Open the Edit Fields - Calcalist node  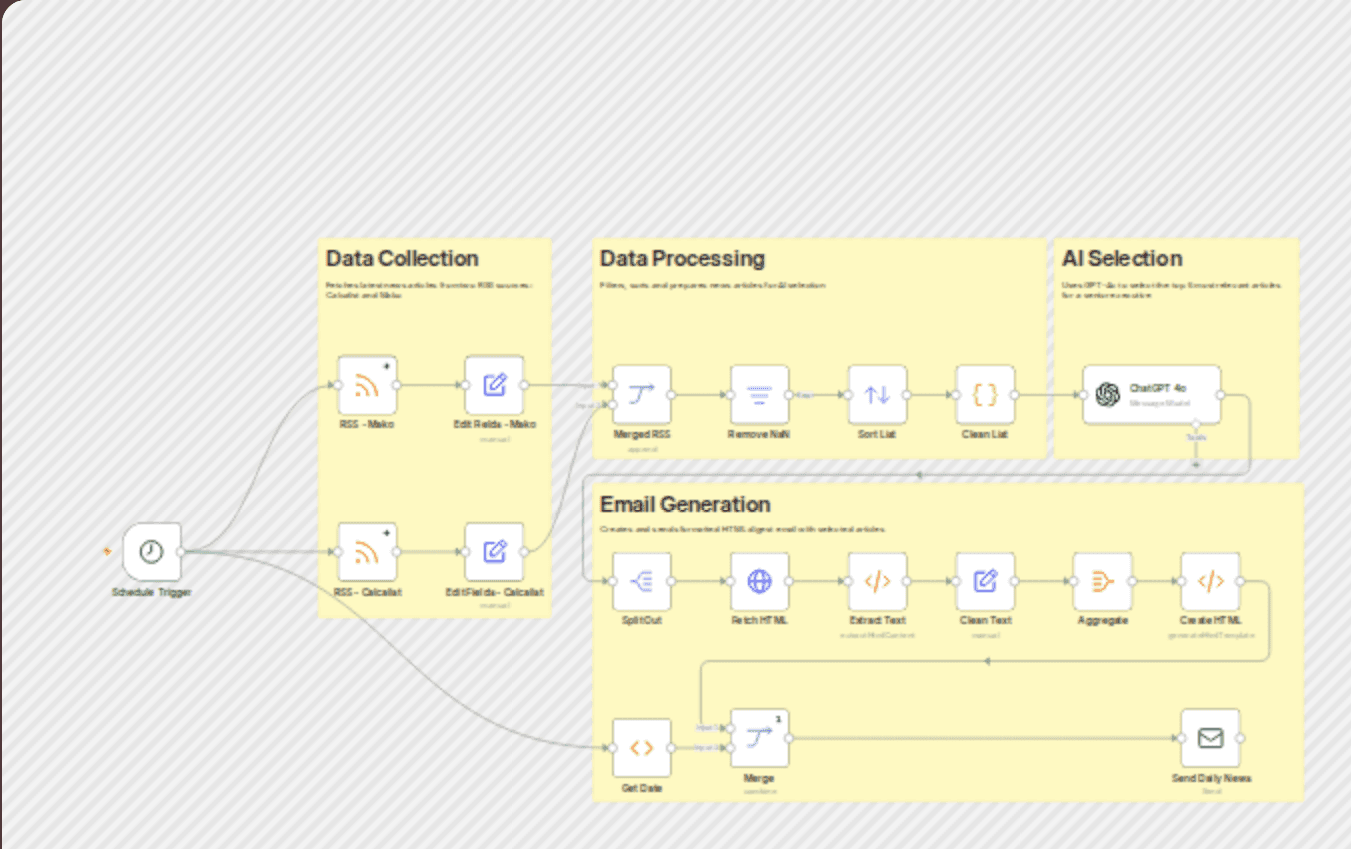[494, 552]
